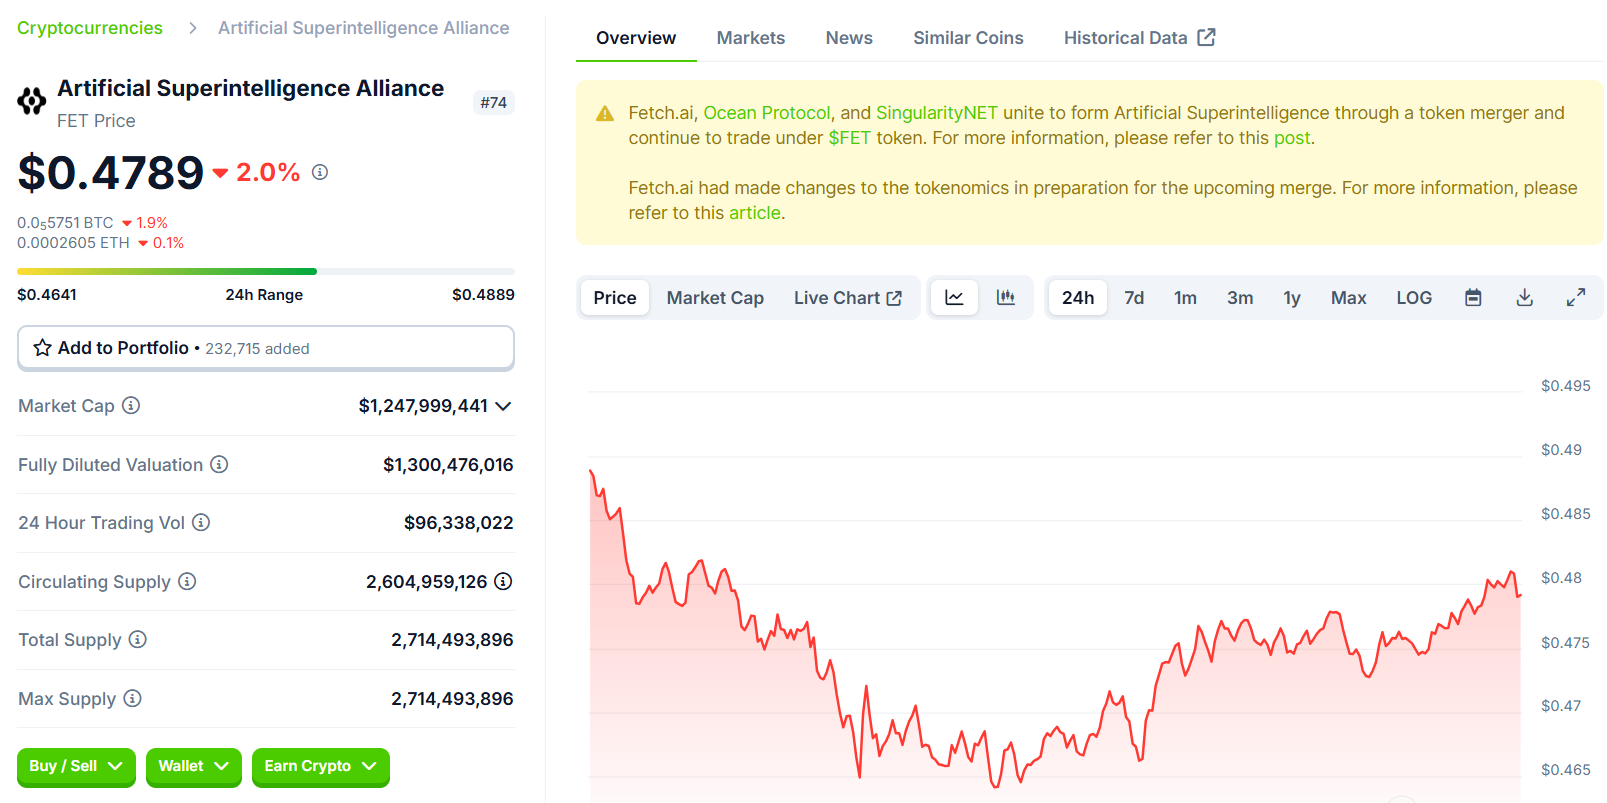Open the SingularityNET link
This screenshot has width=1607, height=803.
pos(937,113)
